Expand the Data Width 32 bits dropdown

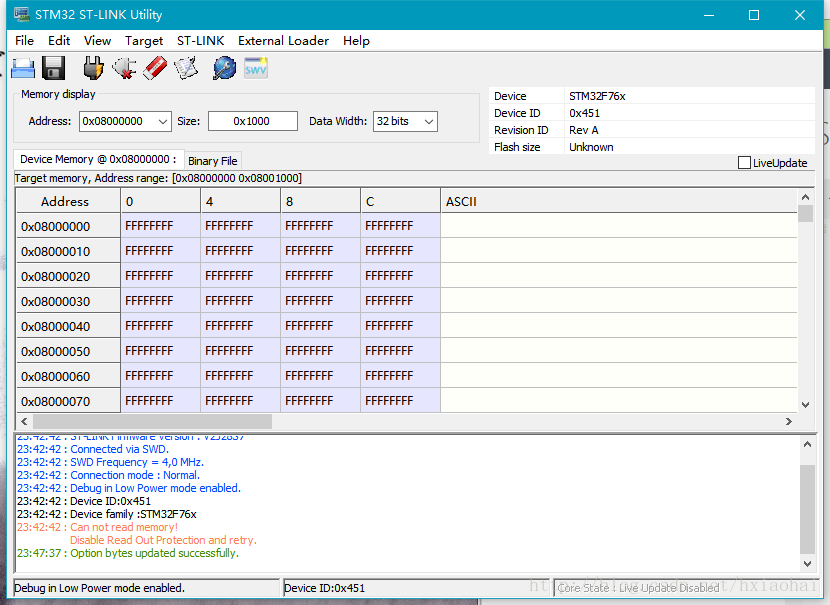pos(429,122)
